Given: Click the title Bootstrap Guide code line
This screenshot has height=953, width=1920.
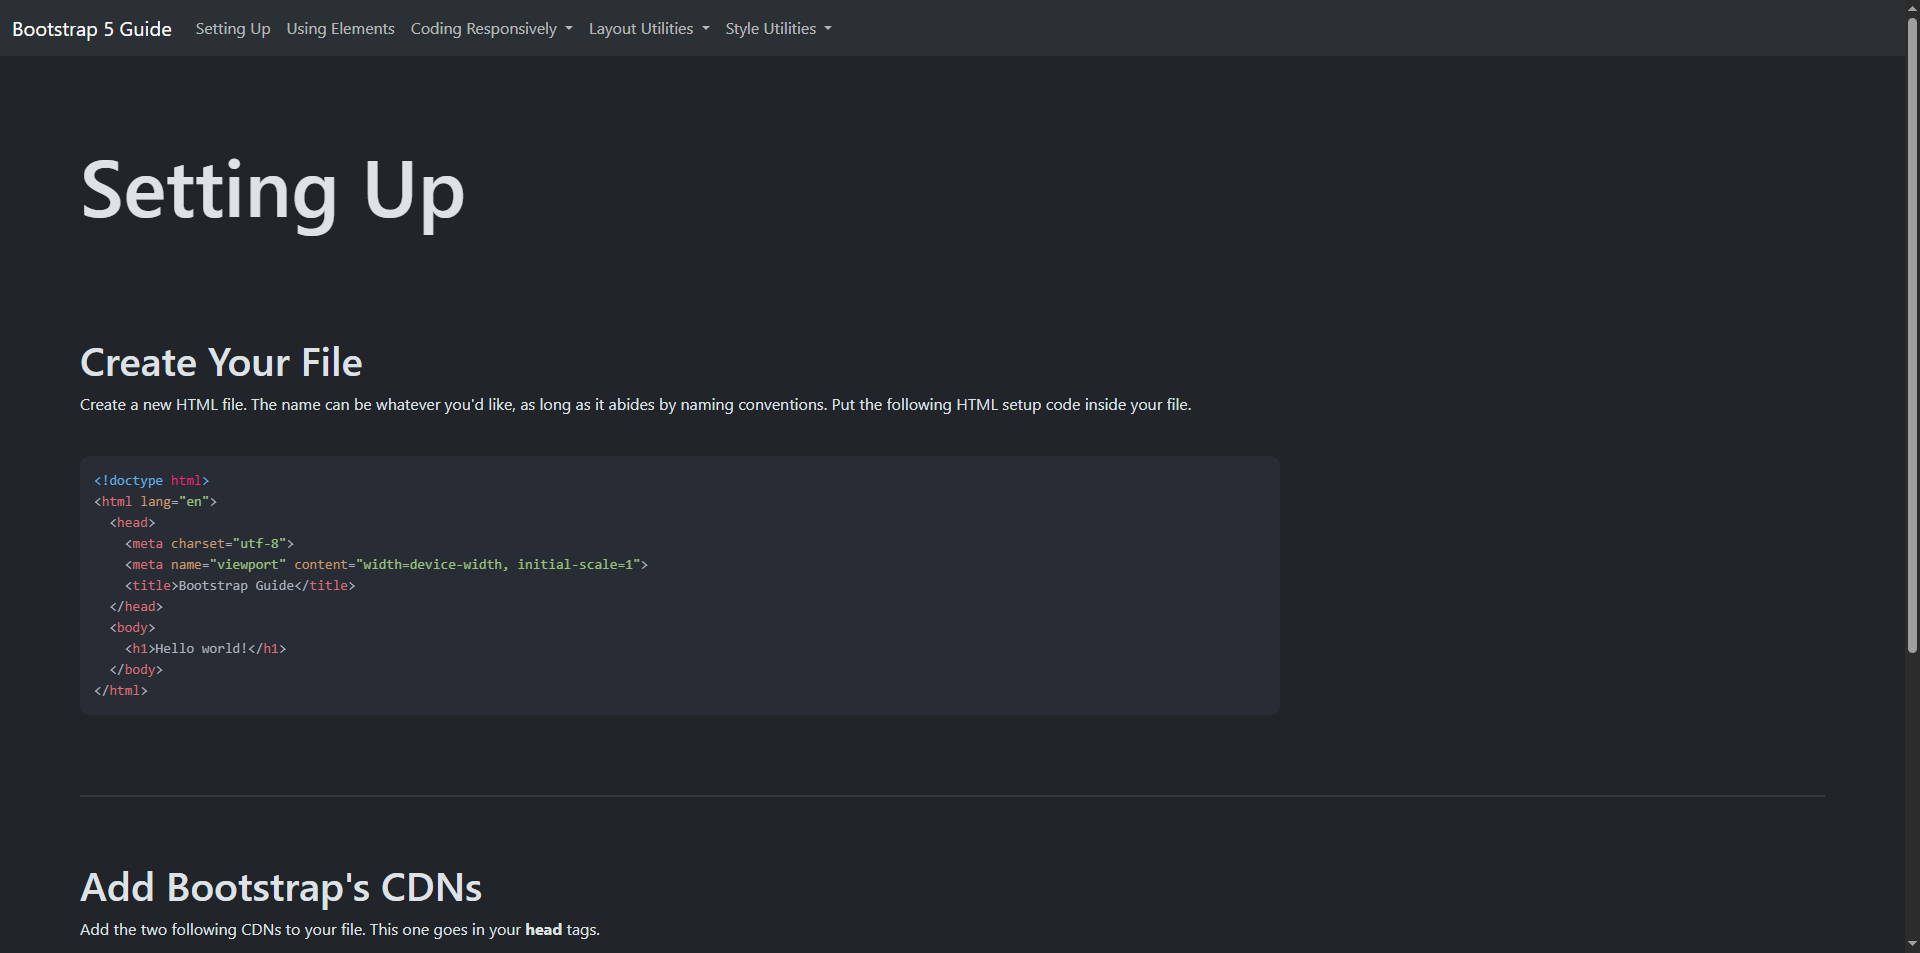Looking at the screenshot, I should 240,586.
